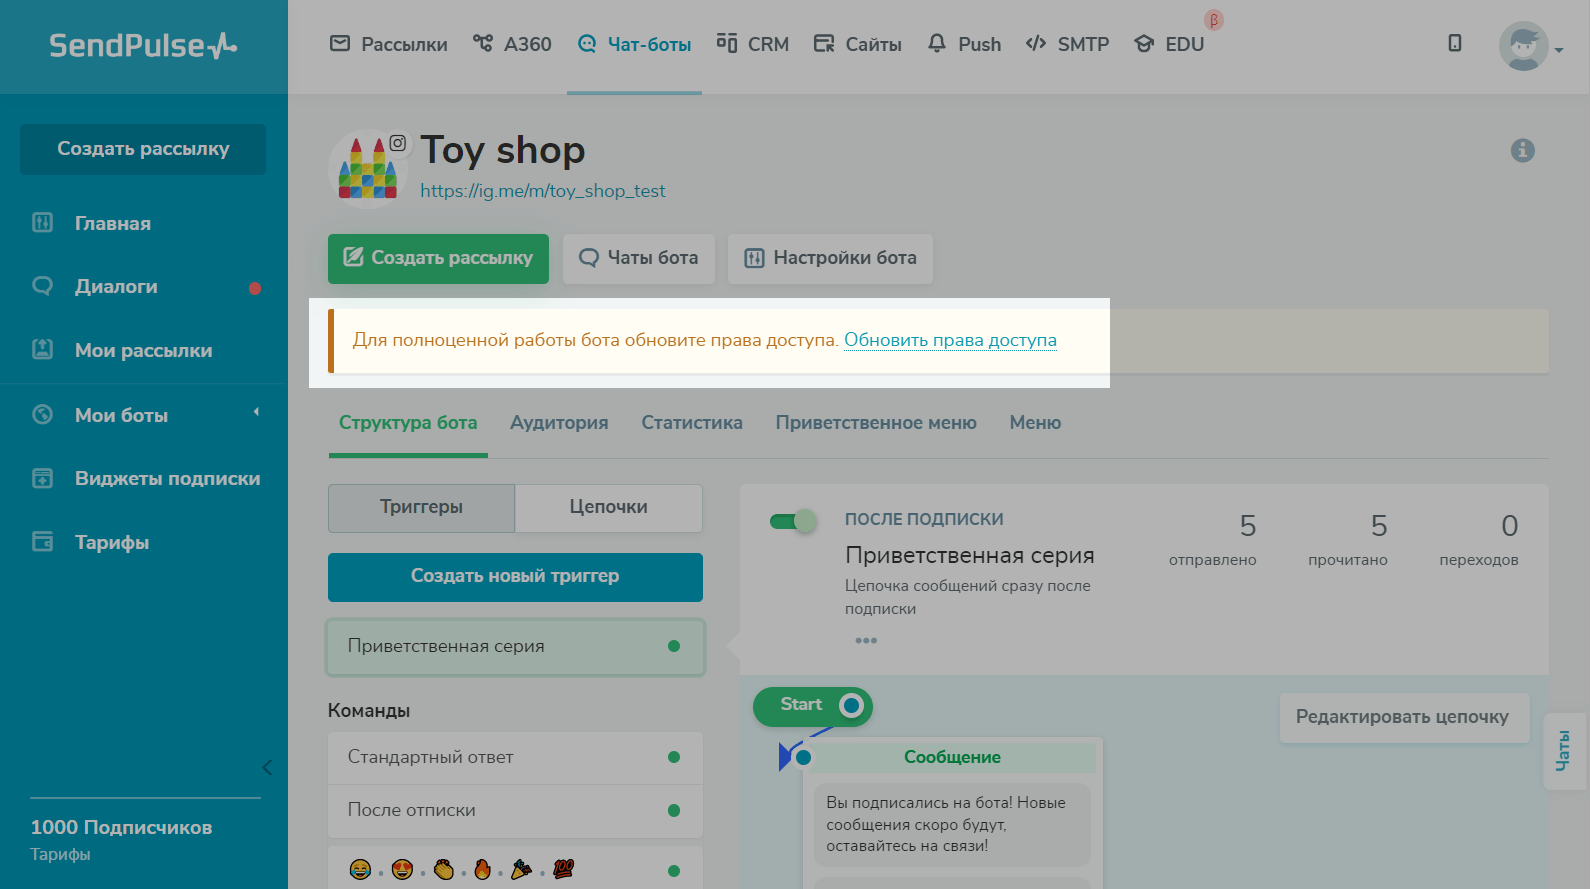Switch to the Цепочки segment
Image resolution: width=1590 pixels, height=889 pixels.
(609, 507)
